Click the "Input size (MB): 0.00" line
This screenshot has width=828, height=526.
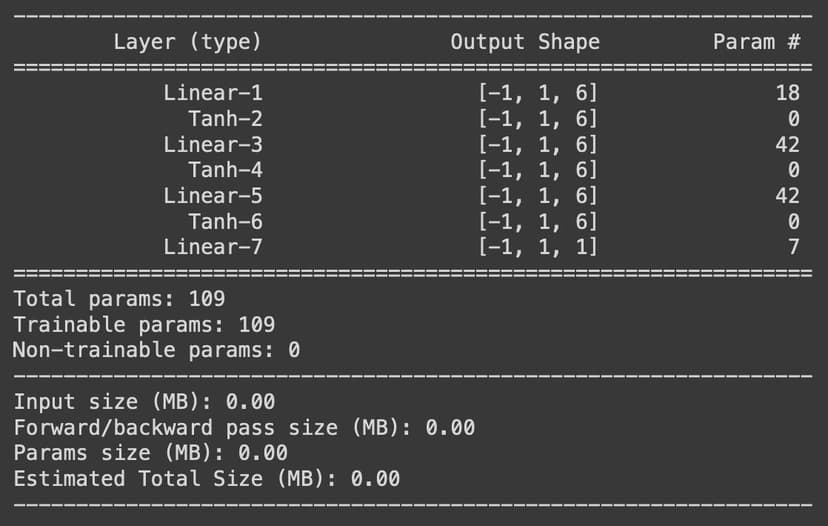[x=144, y=402]
